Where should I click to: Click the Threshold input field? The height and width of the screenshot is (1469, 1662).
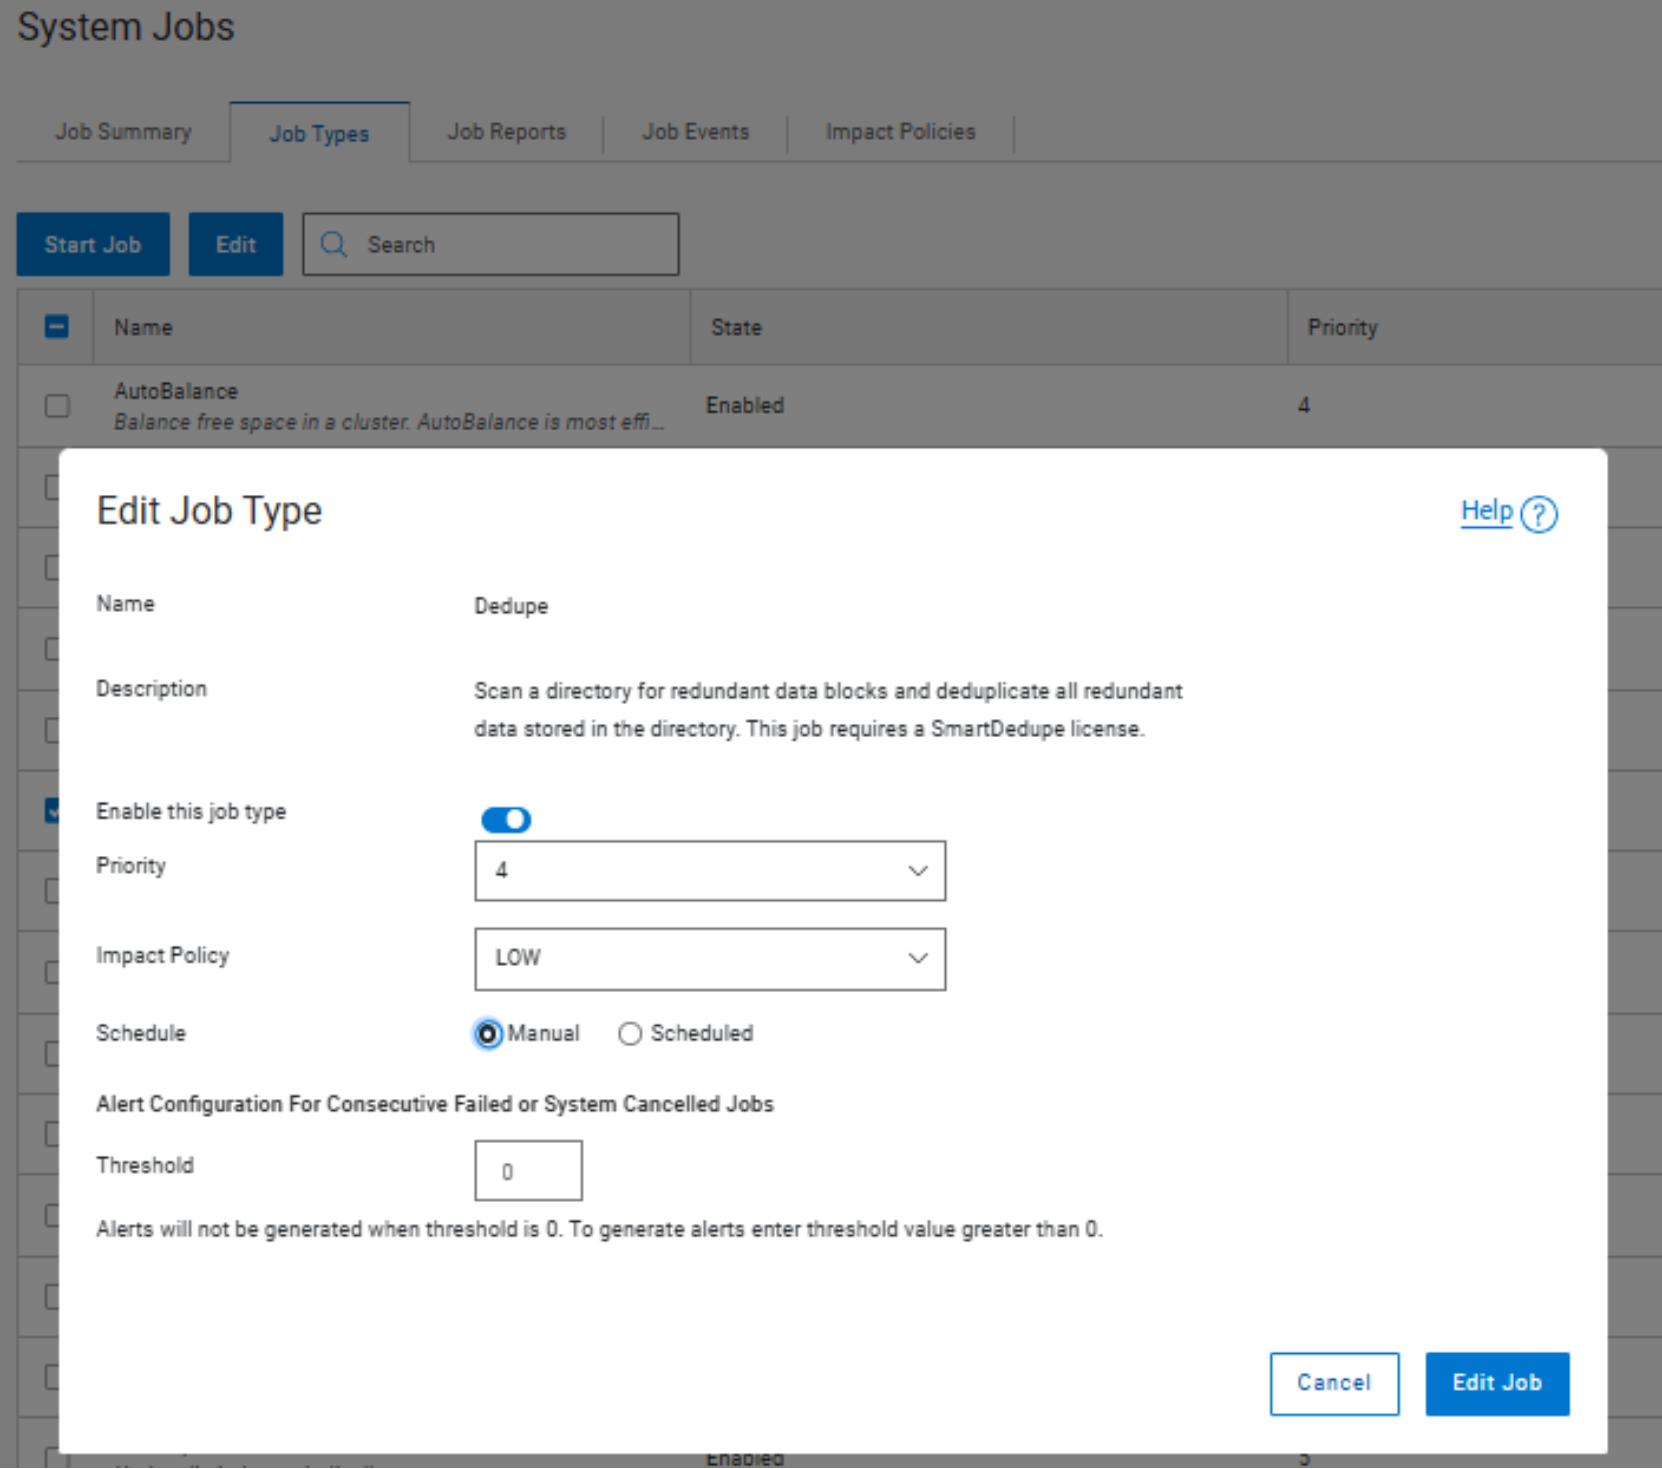(x=528, y=1171)
